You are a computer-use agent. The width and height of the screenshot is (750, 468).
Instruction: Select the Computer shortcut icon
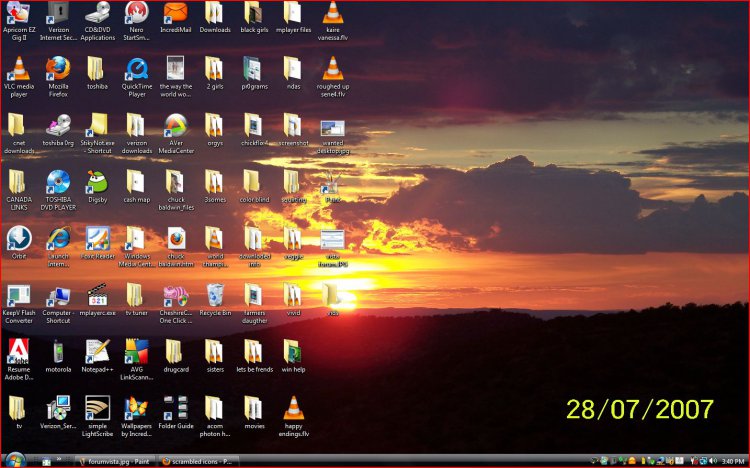(x=58, y=304)
